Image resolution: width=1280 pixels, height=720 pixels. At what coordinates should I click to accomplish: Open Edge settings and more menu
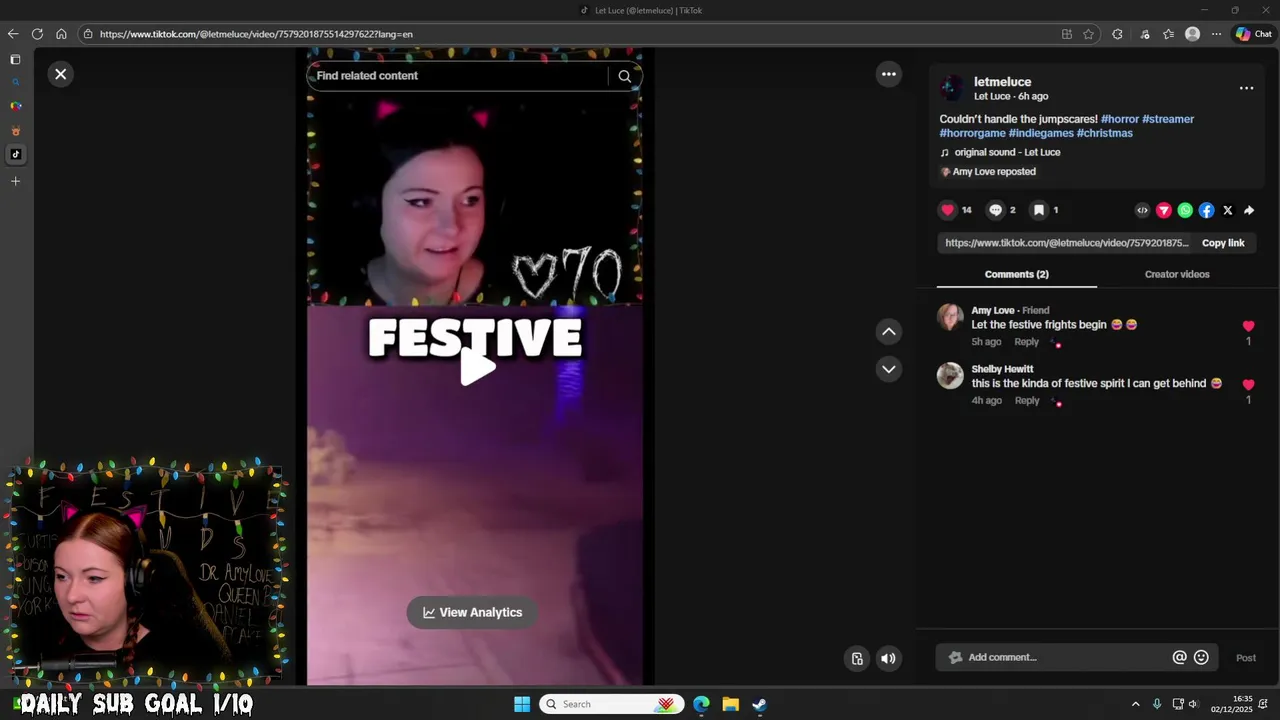point(1216,34)
